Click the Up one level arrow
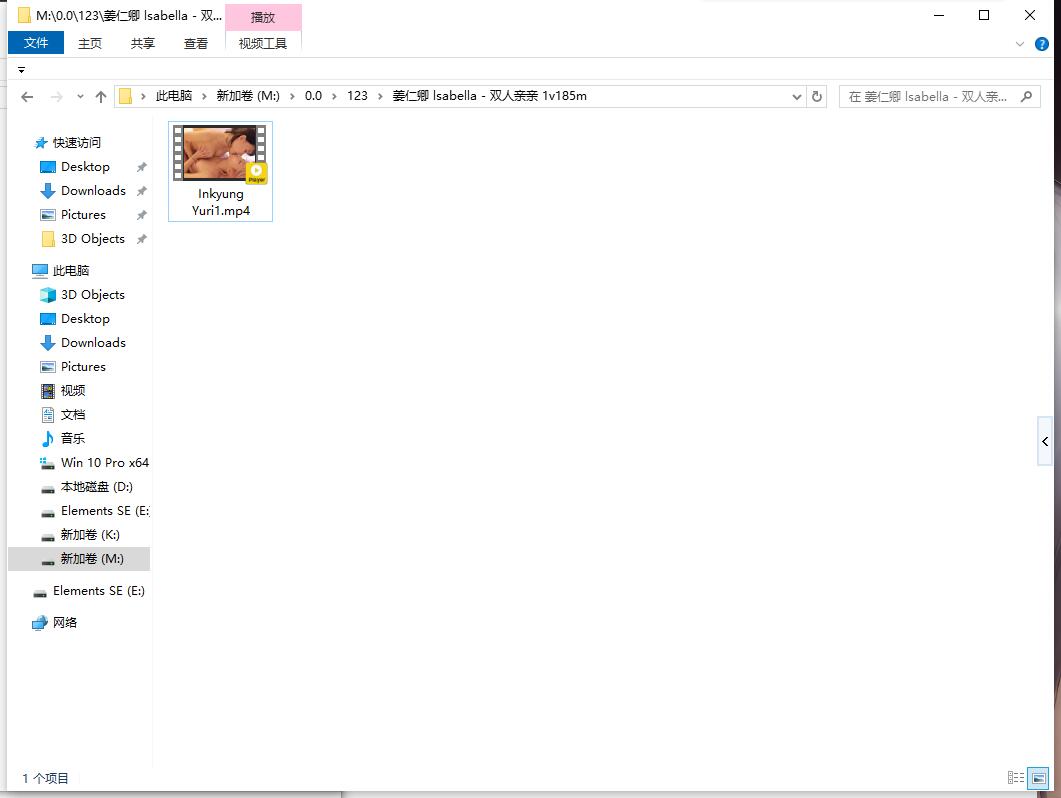 100,97
